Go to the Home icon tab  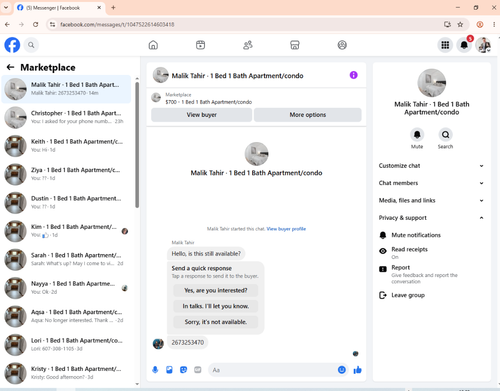click(x=153, y=45)
